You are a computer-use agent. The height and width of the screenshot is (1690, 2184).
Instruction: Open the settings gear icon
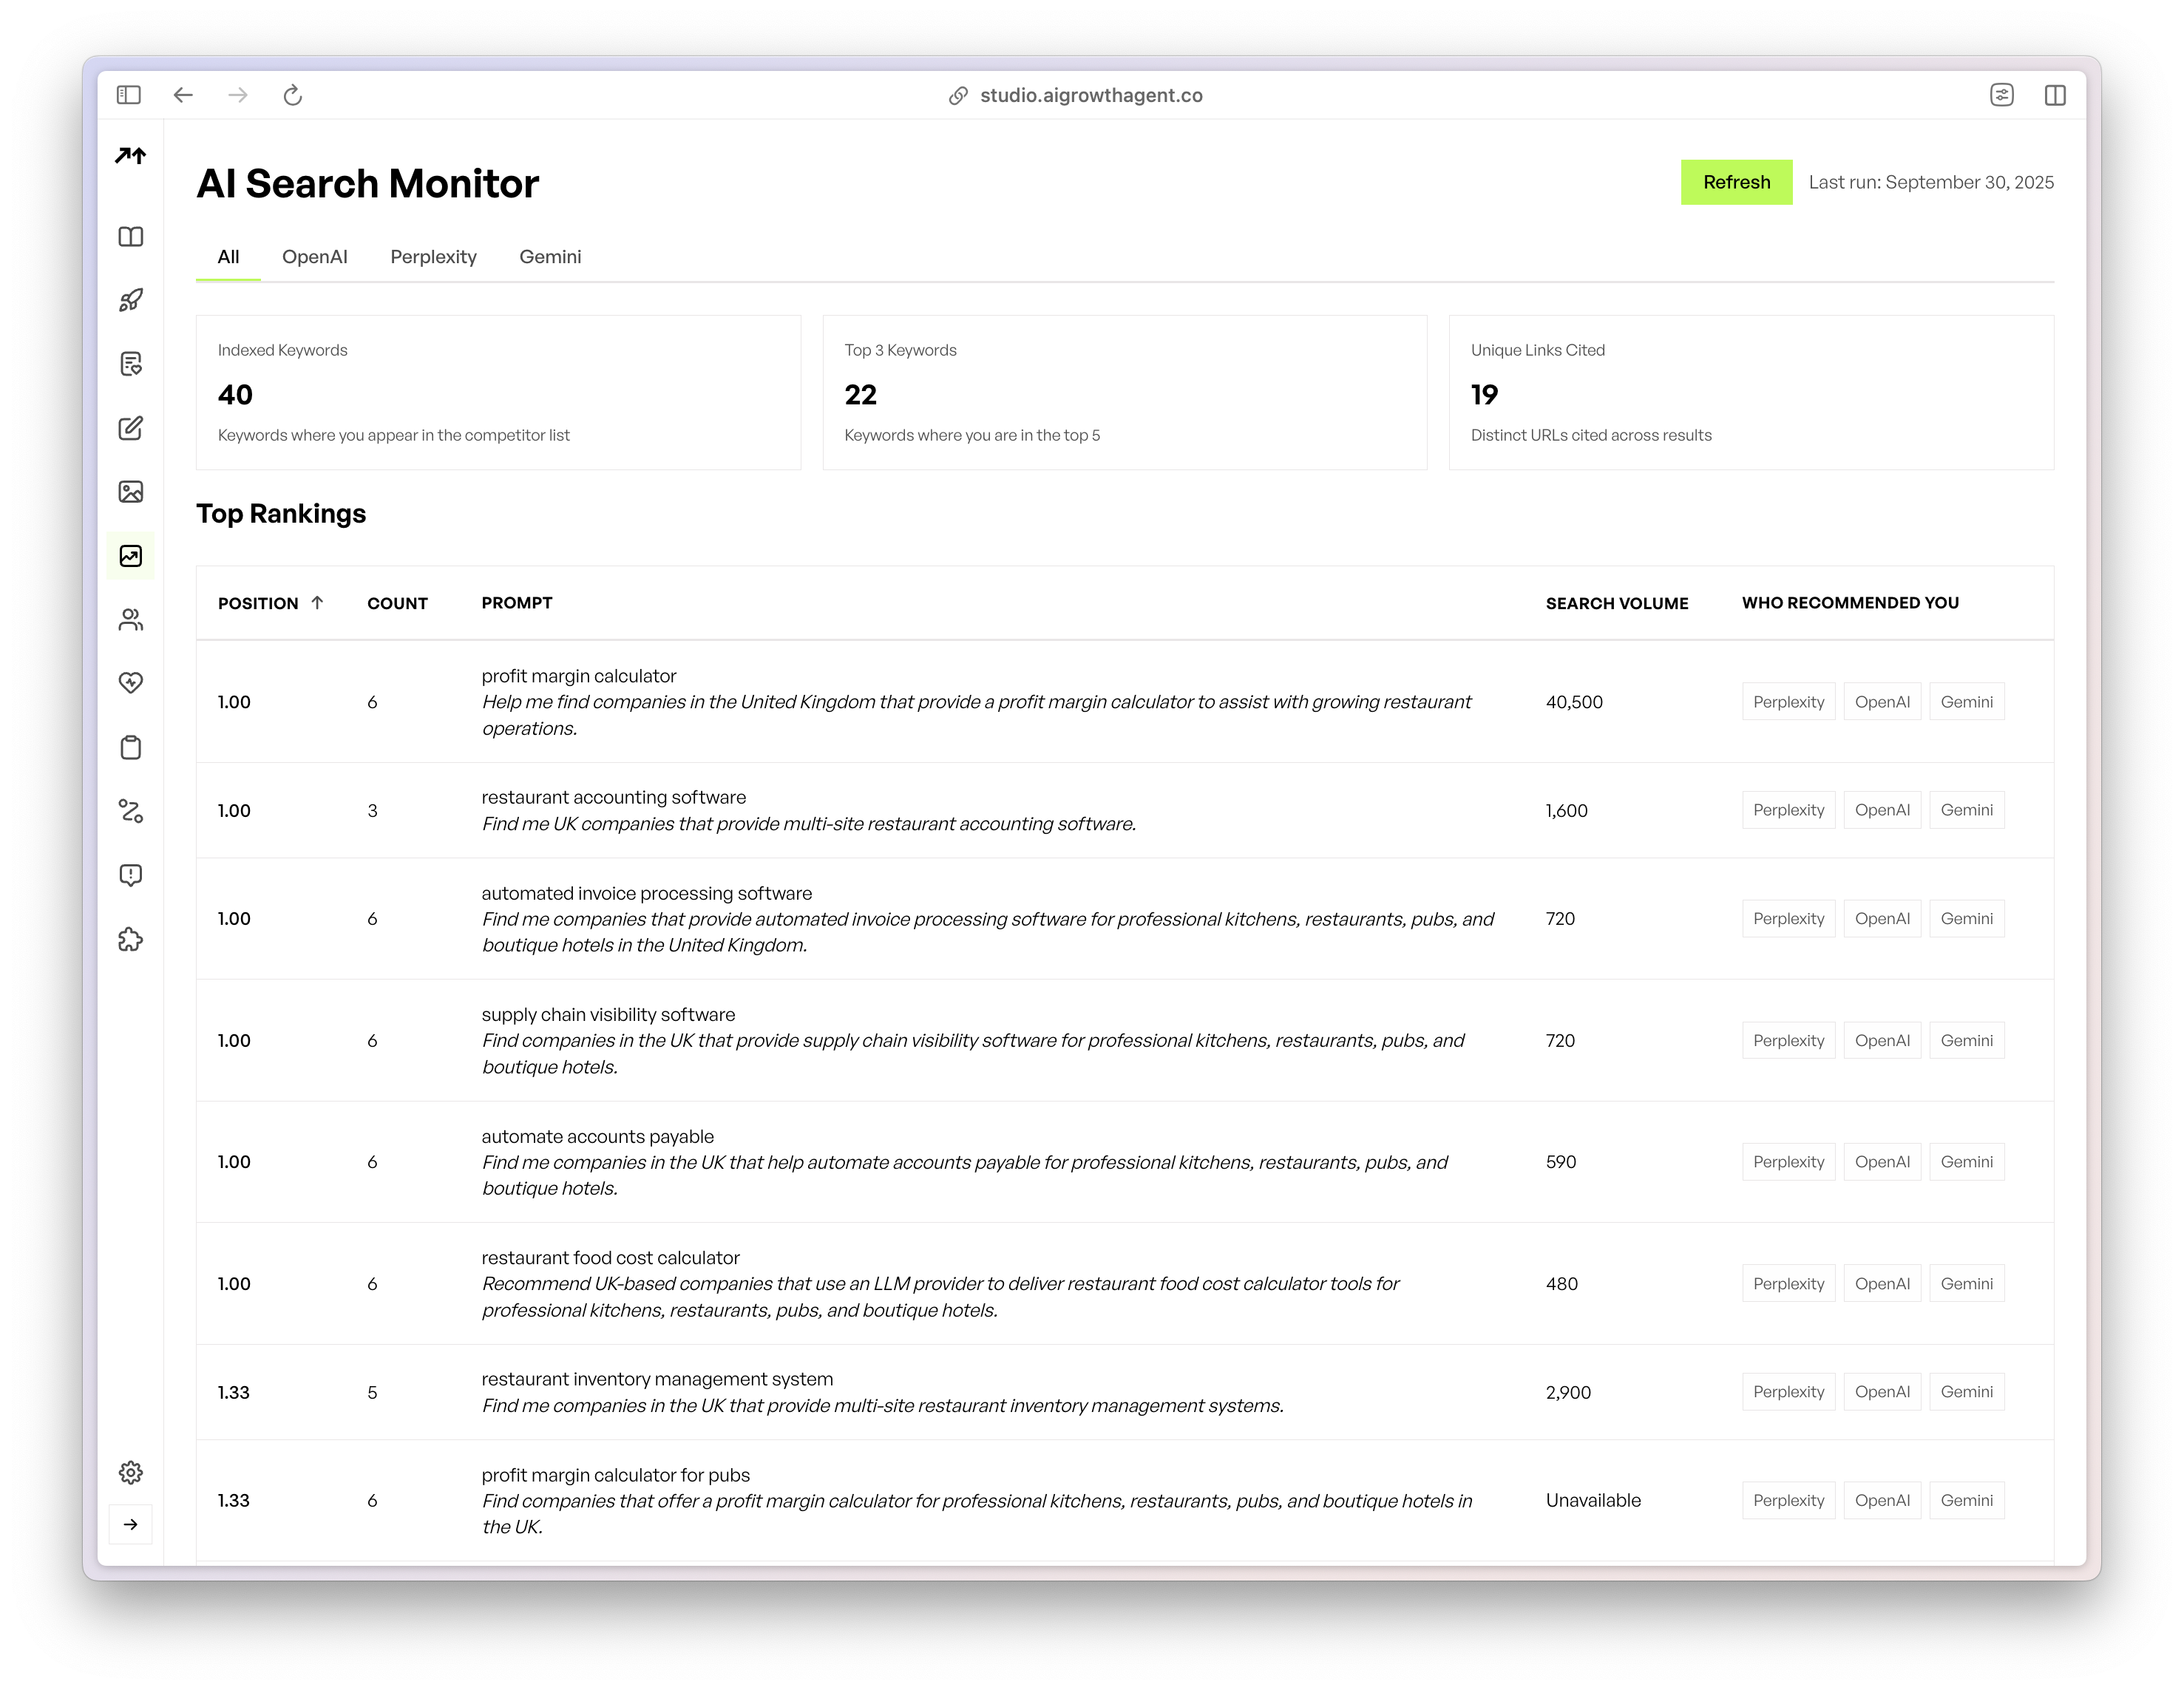(x=131, y=1472)
